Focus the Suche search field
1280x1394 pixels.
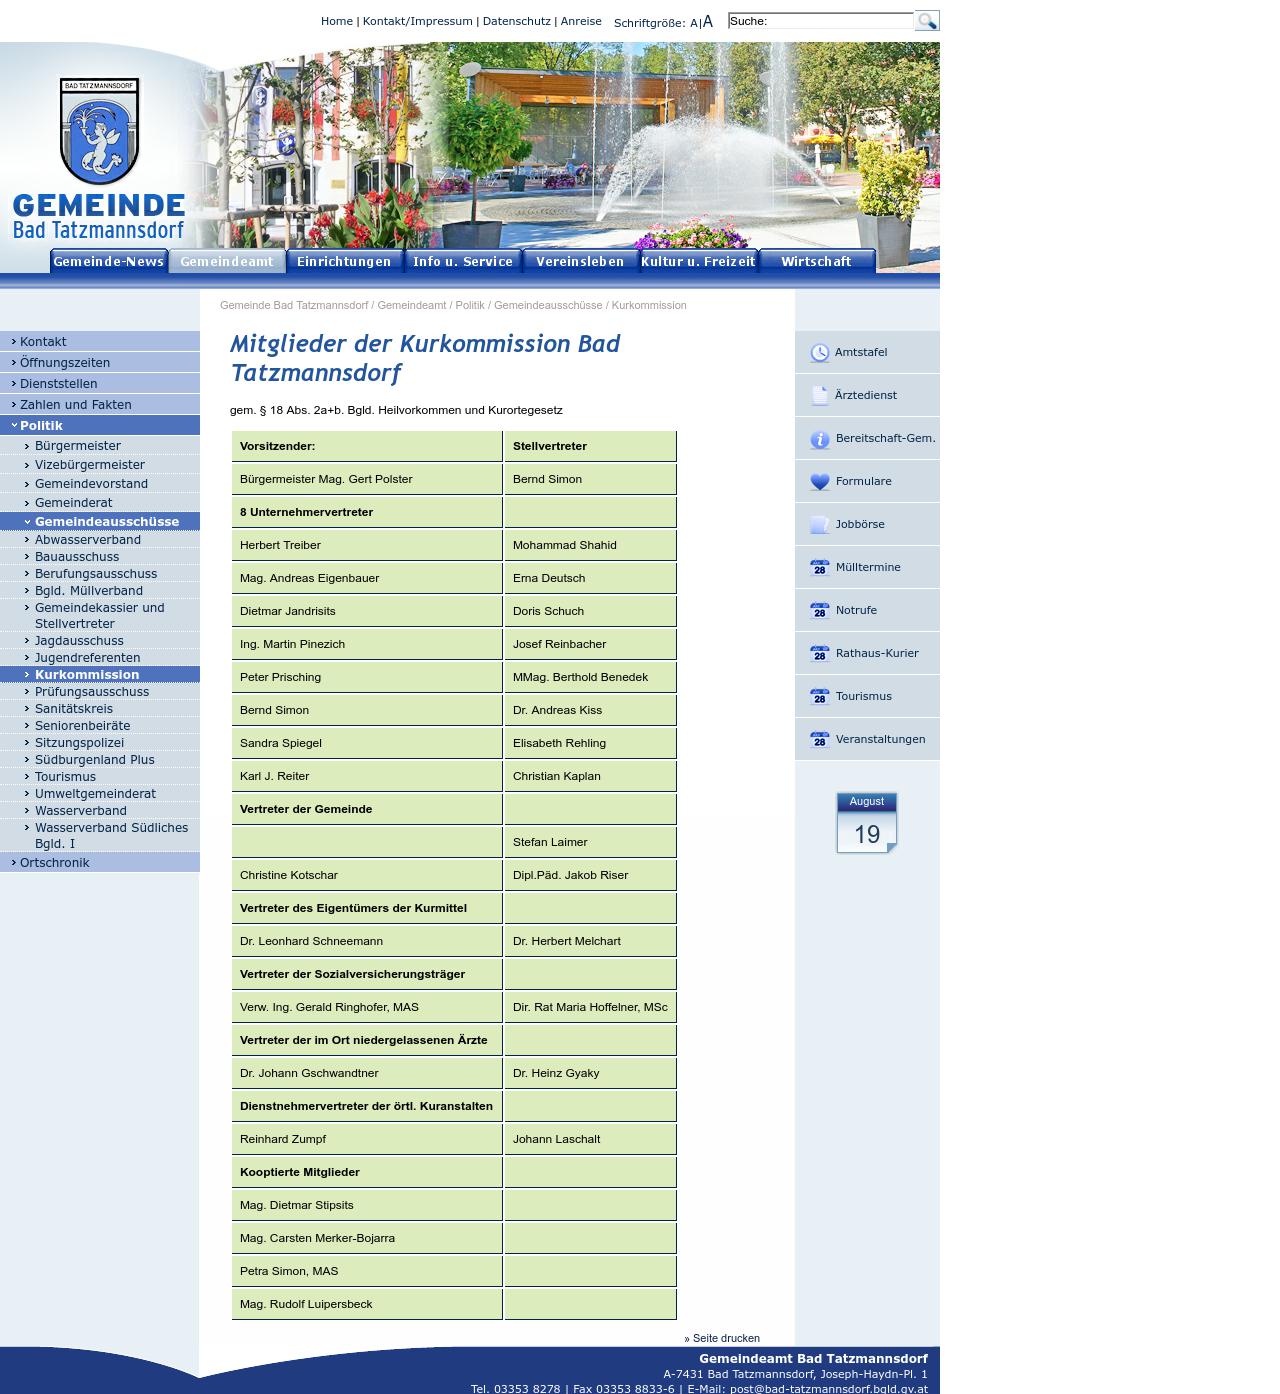click(820, 21)
